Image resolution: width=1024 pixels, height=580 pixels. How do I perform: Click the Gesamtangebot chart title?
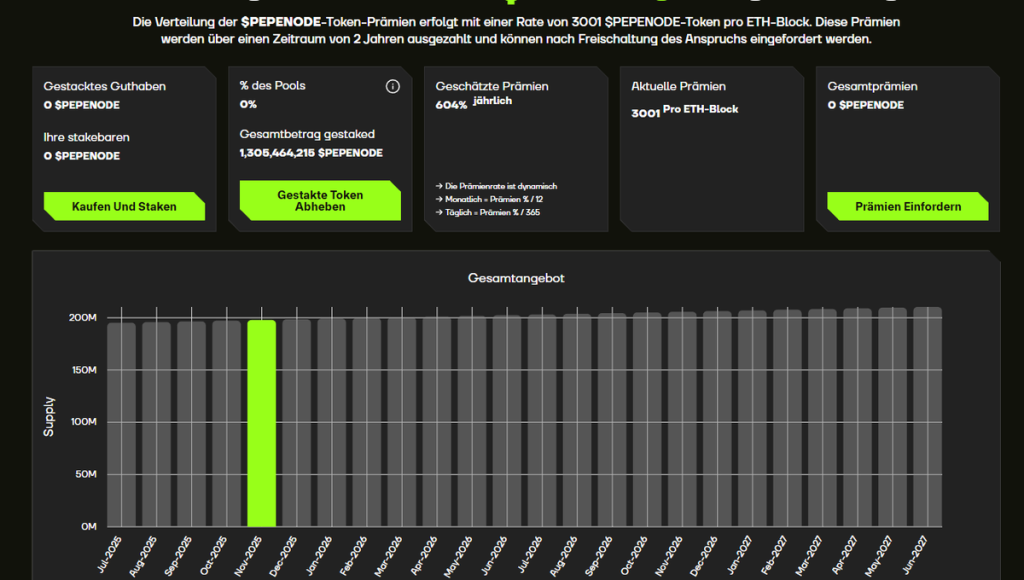[516, 278]
